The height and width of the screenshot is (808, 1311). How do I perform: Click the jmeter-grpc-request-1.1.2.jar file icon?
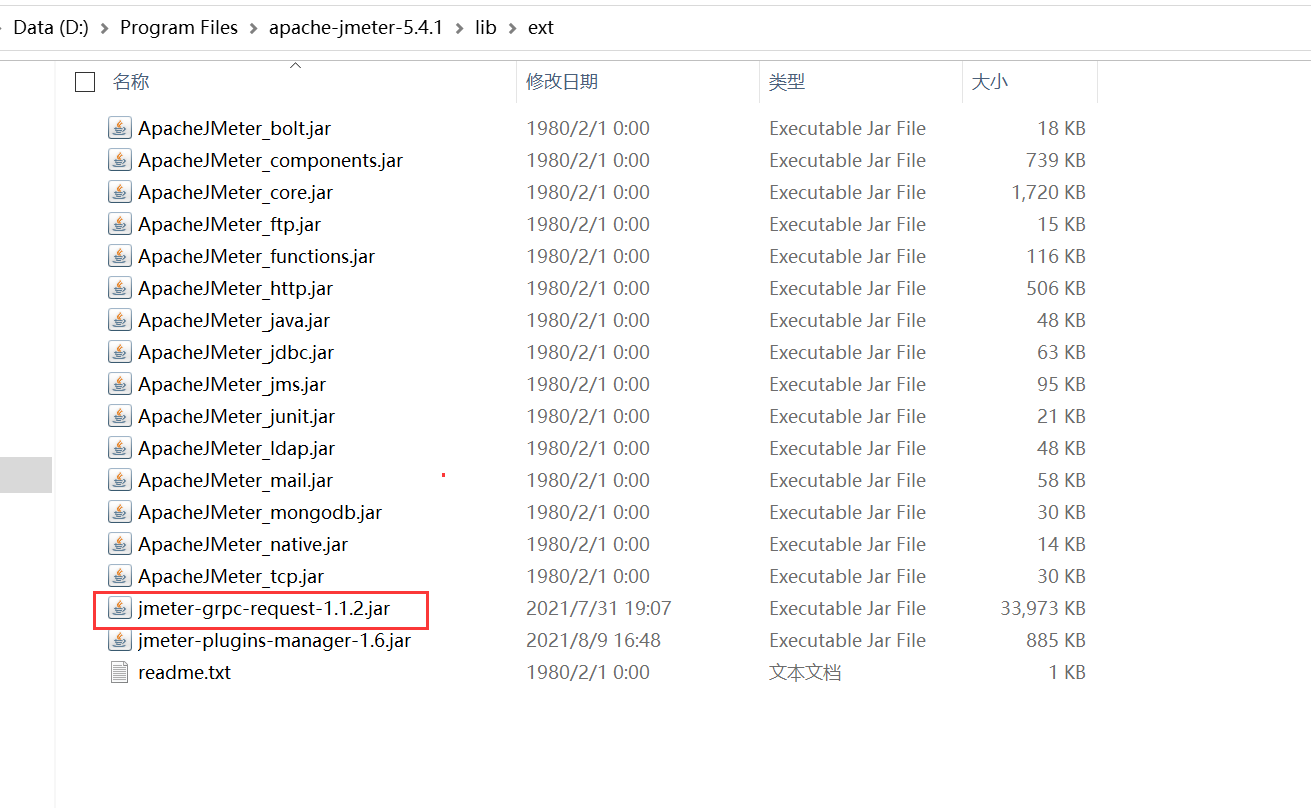pyautogui.click(x=120, y=608)
